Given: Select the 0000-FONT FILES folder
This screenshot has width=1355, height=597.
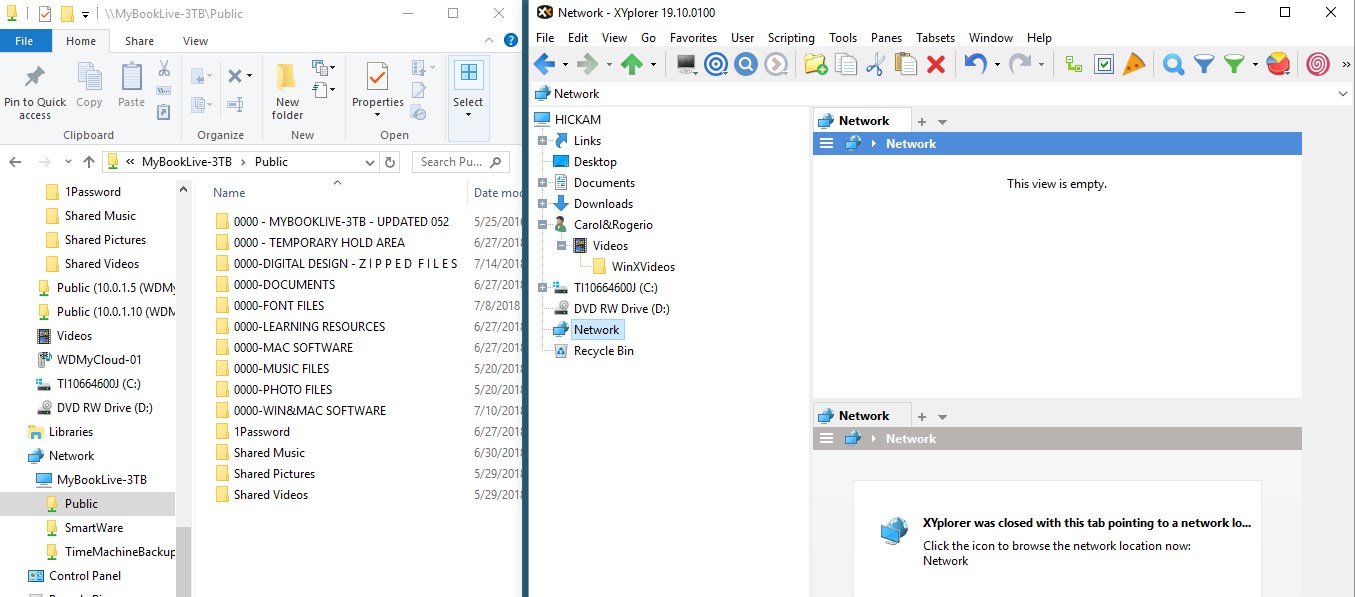Looking at the screenshot, I should (278, 306).
